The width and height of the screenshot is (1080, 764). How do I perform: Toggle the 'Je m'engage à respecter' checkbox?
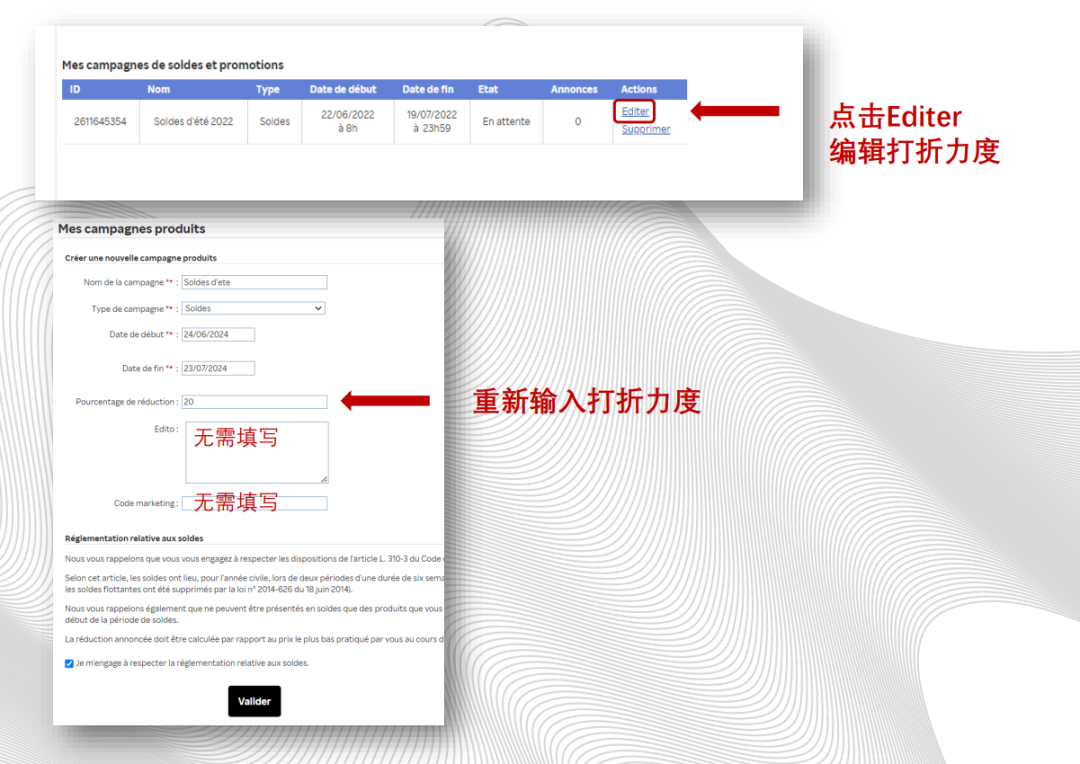pos(69,663)
